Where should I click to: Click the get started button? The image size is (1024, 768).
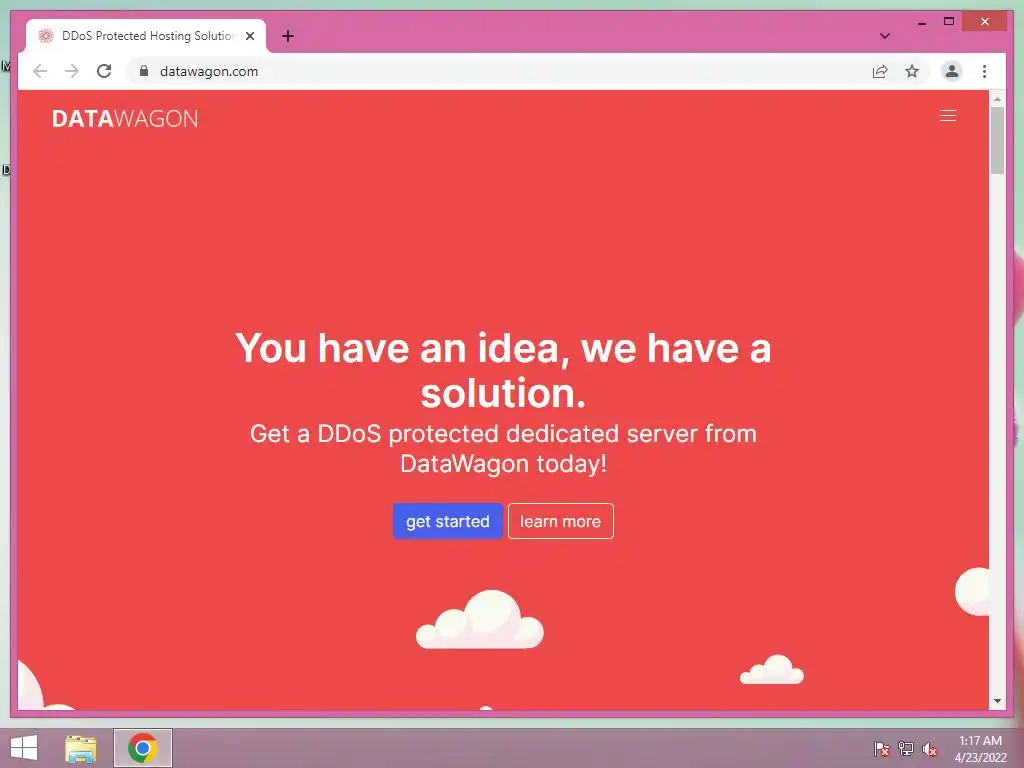tap(447, 521)
